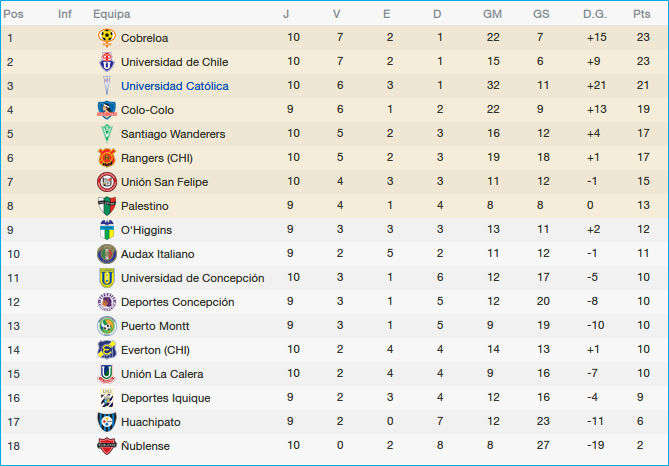Click the Ñublense club crest icon
The width and height of the screenshot is (669, 466).
click(x=106, y=446)
